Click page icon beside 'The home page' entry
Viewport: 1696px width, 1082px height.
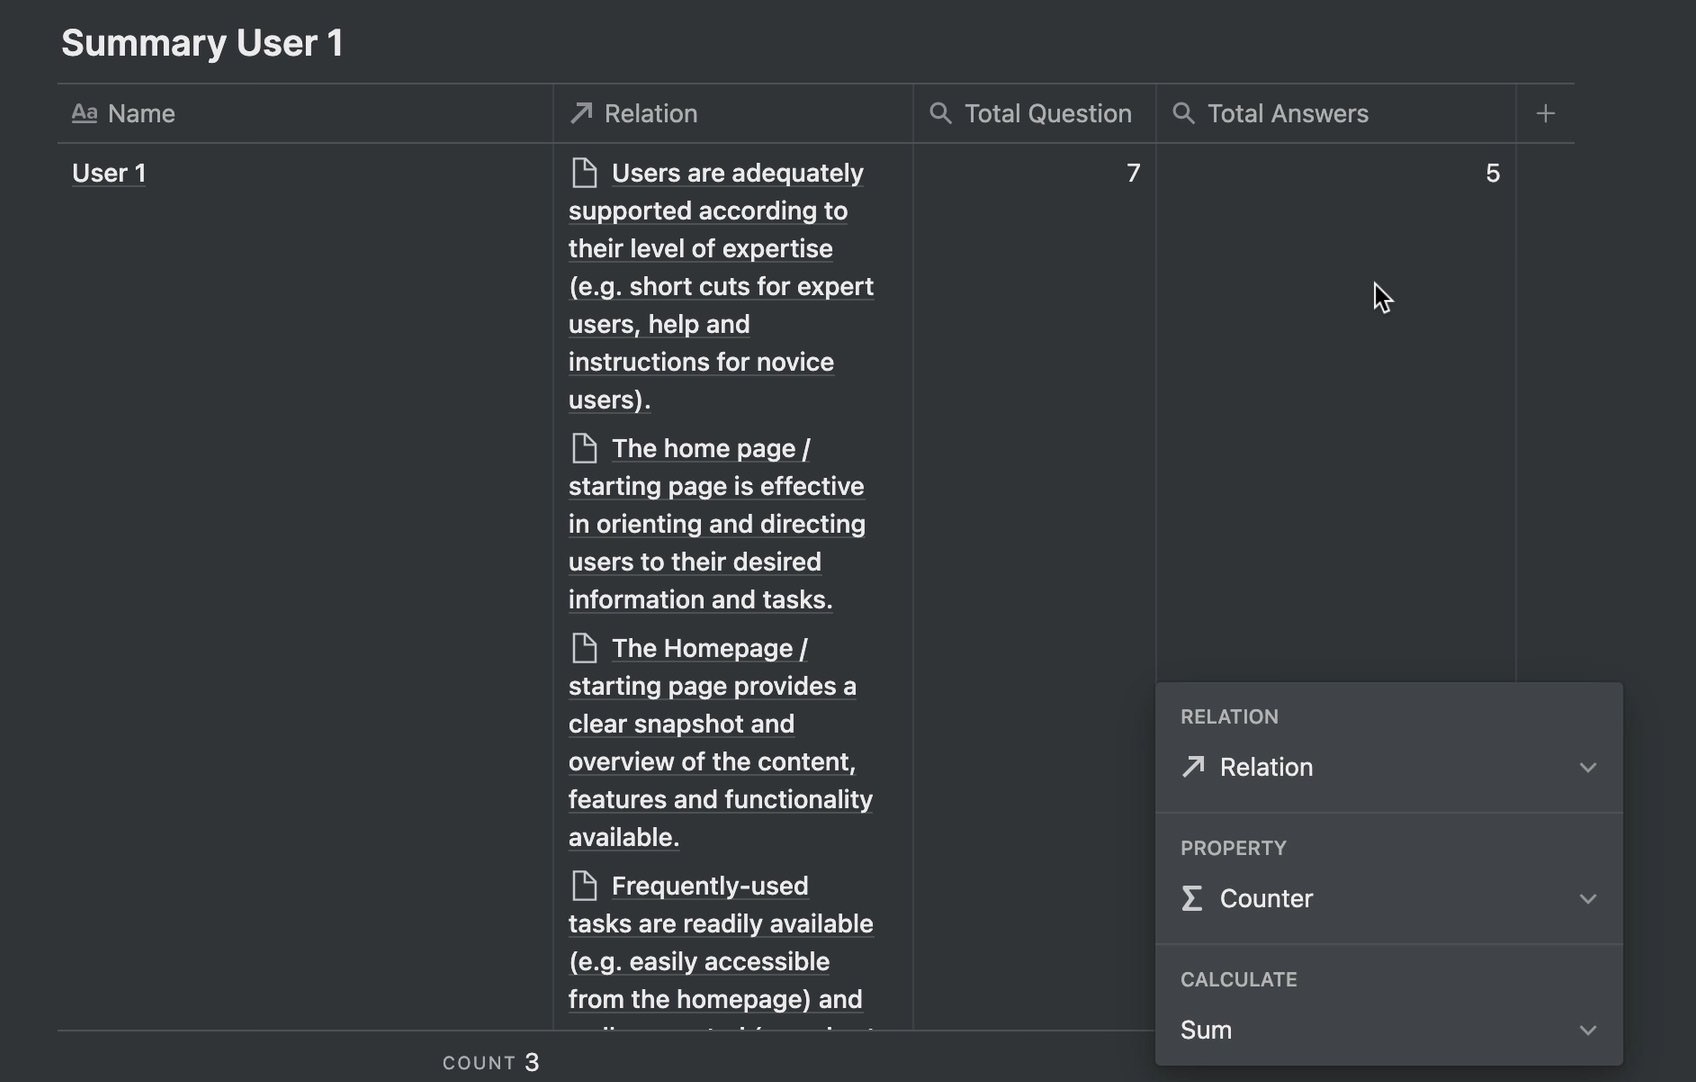(x=584, y=449)
